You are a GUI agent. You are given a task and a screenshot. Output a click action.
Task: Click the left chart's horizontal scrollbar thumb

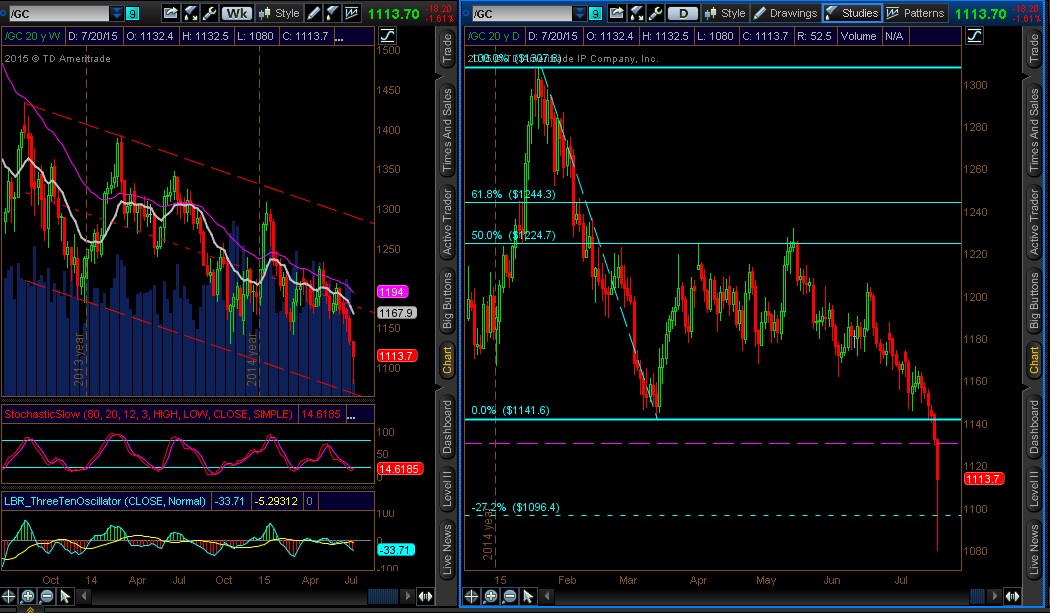[384, 596]
